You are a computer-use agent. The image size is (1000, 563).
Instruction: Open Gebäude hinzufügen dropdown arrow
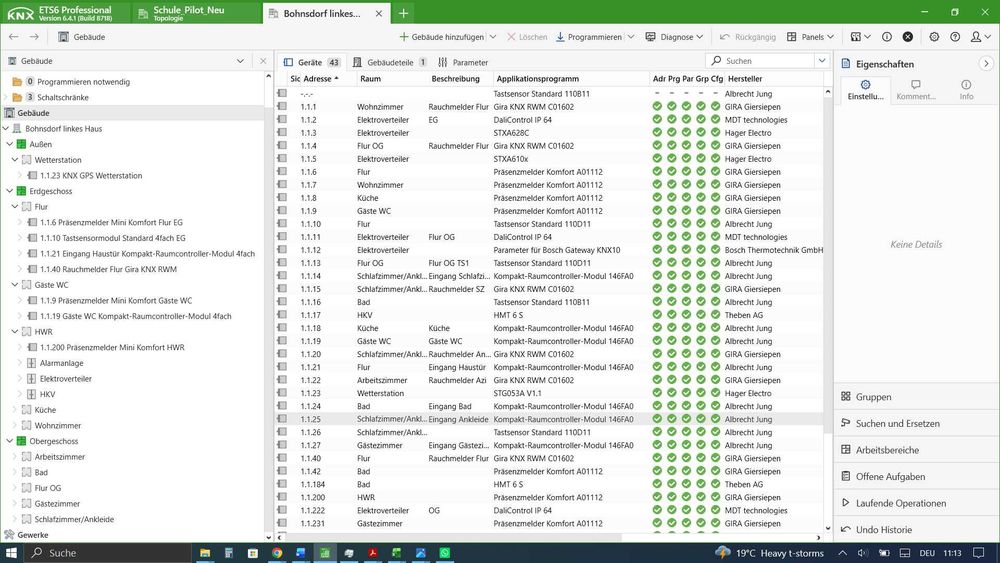(493, 37)
